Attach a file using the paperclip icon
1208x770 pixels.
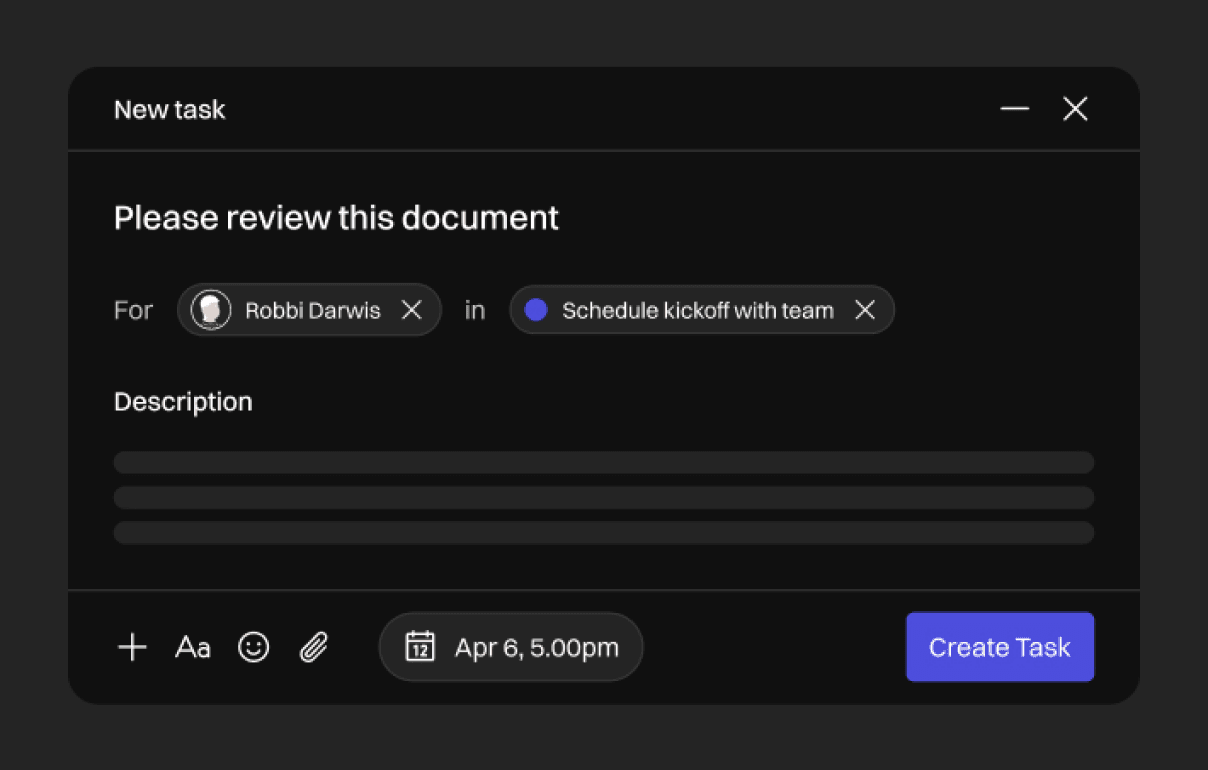click(314, 648)
